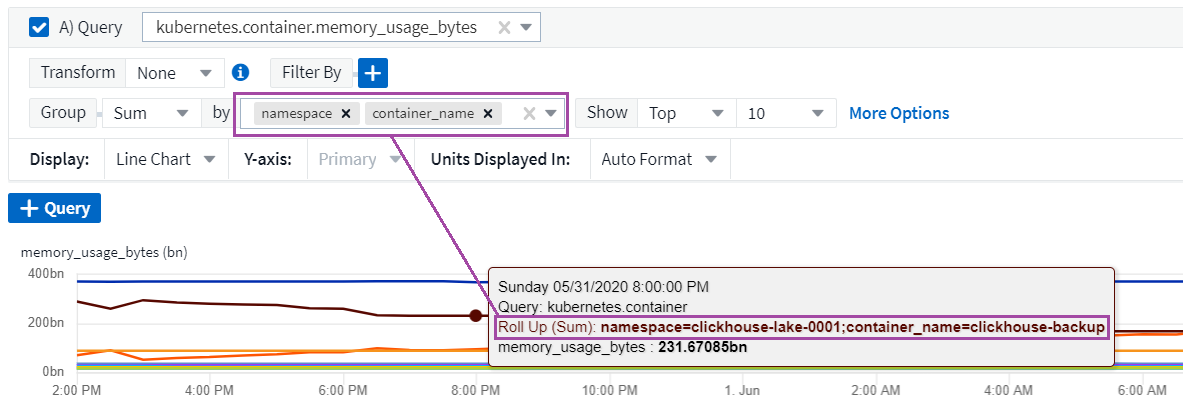
Task: Change the Top 10 count dropdown
Action: (x=786, y=113)
